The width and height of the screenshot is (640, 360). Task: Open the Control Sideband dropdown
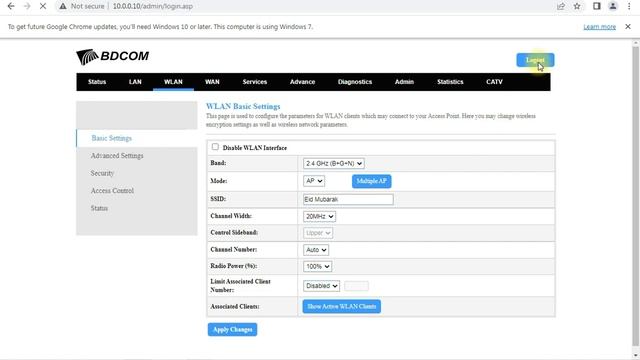click(x=318, y=233)
